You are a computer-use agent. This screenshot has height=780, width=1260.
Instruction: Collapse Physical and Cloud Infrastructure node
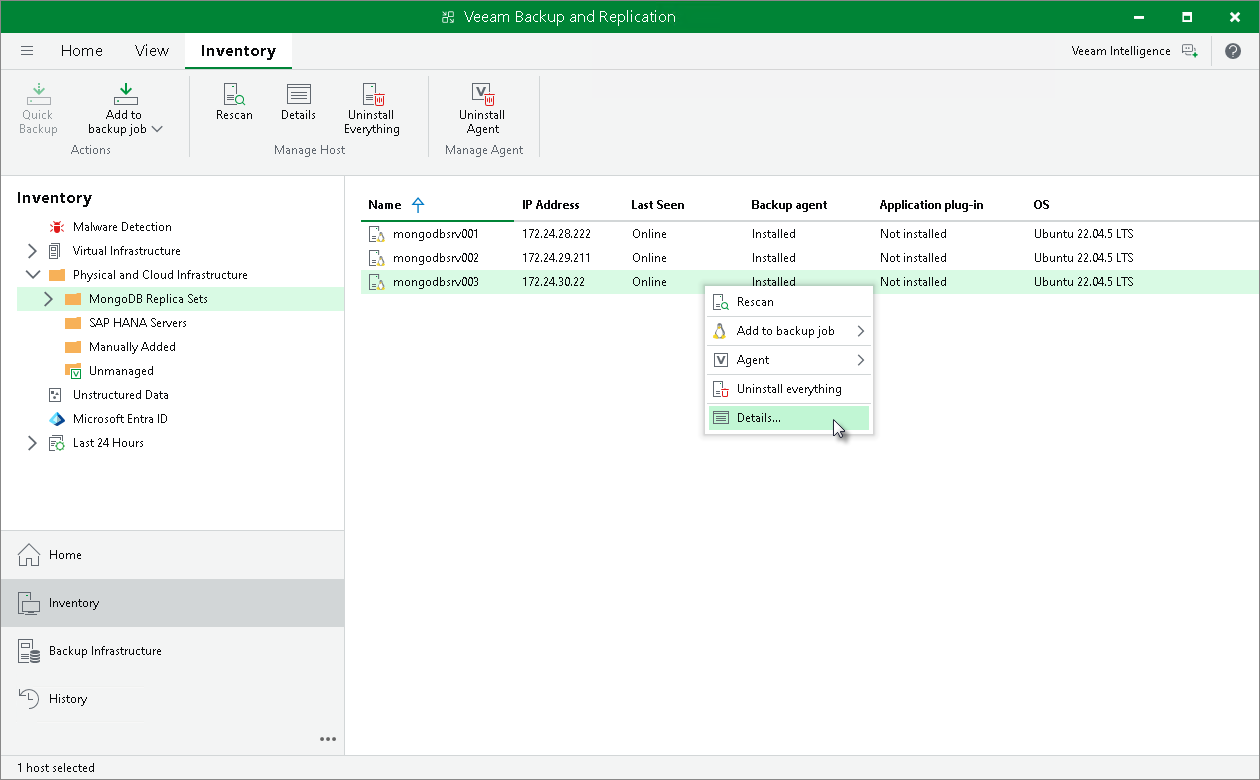click(32, 275)
